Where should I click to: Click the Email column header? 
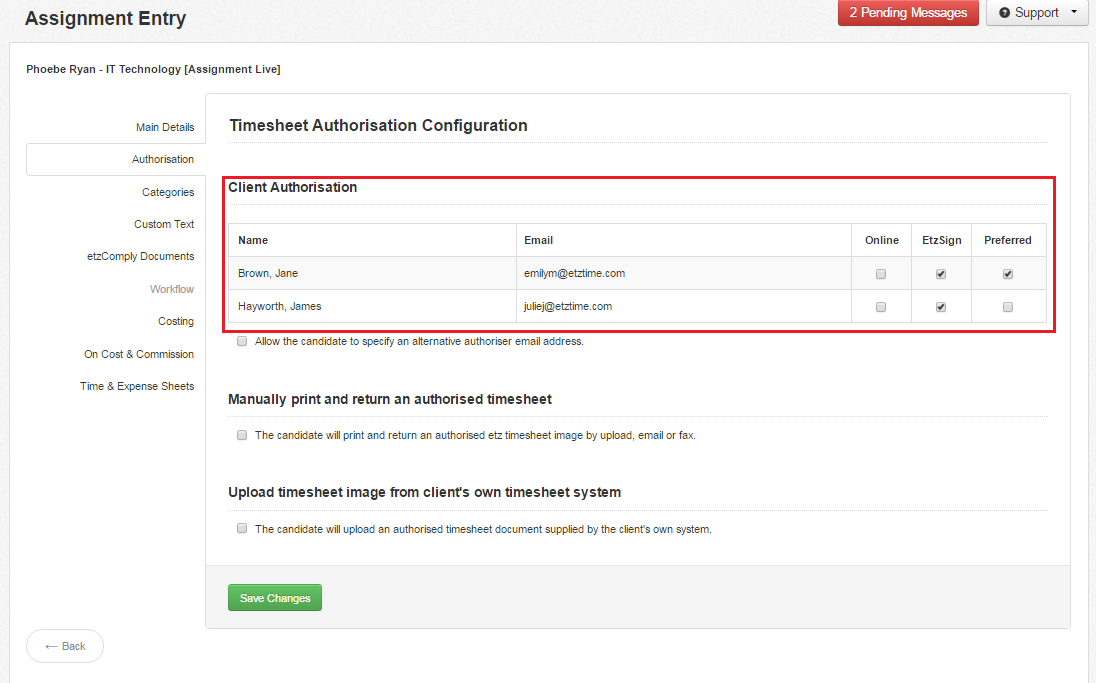[538, 240]
